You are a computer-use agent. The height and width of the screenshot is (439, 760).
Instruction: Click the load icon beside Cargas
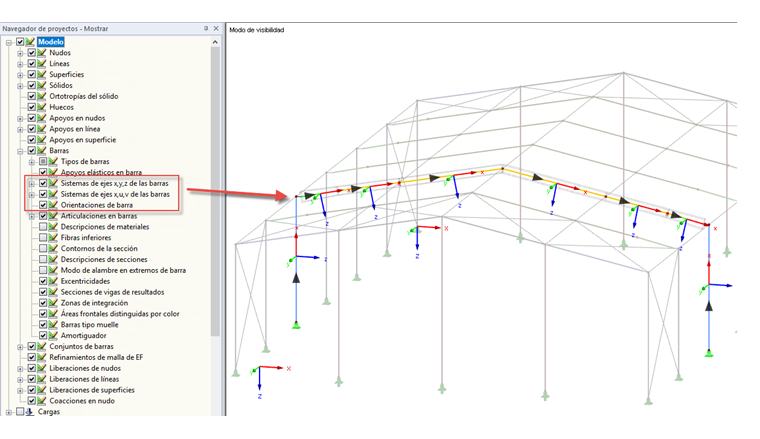tap(30, 411)
